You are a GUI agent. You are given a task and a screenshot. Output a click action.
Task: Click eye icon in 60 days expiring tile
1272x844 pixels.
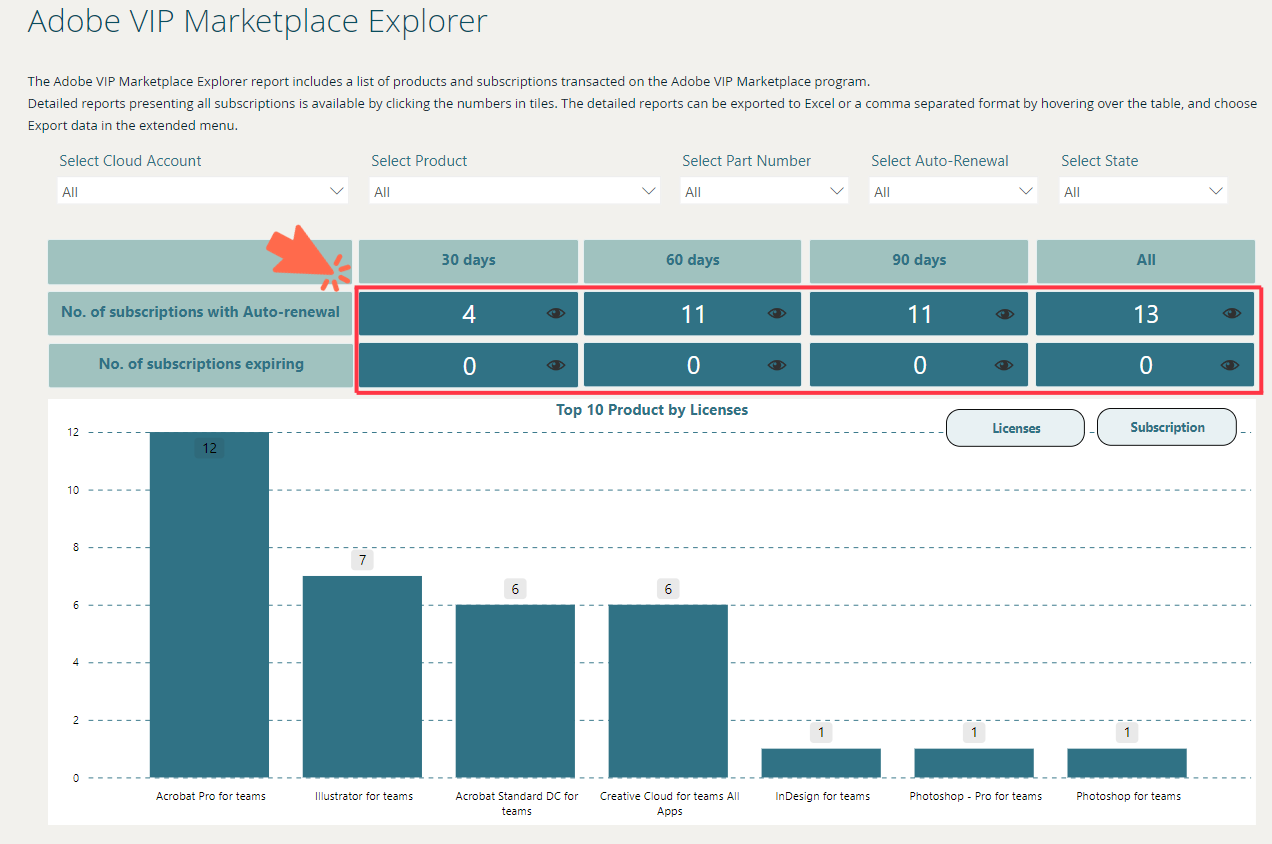(x=777, y=365)
